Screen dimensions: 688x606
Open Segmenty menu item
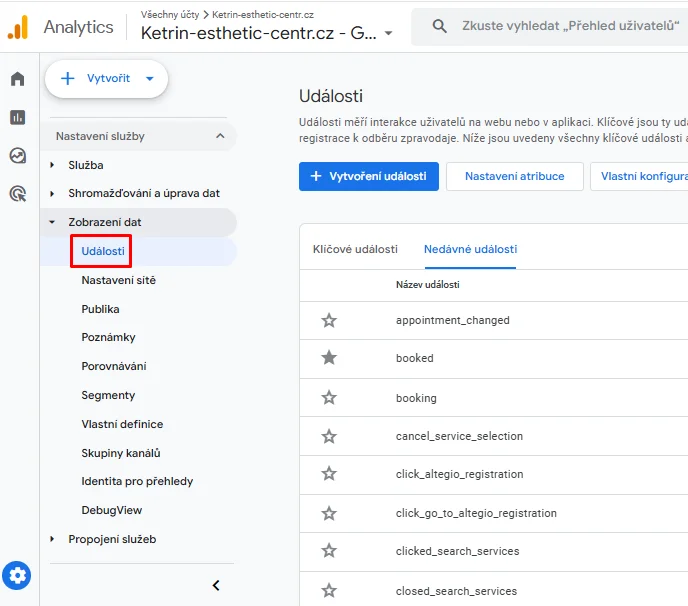coord(108,395)
